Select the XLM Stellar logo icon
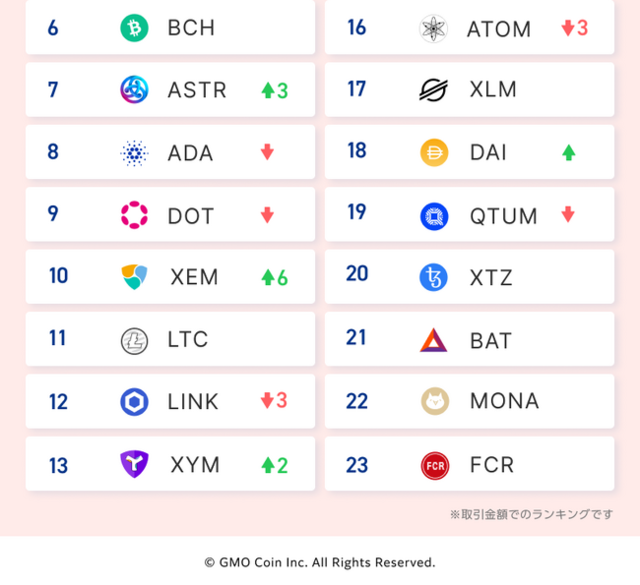The height and width of the screenshot is (585, 640). 433,90
